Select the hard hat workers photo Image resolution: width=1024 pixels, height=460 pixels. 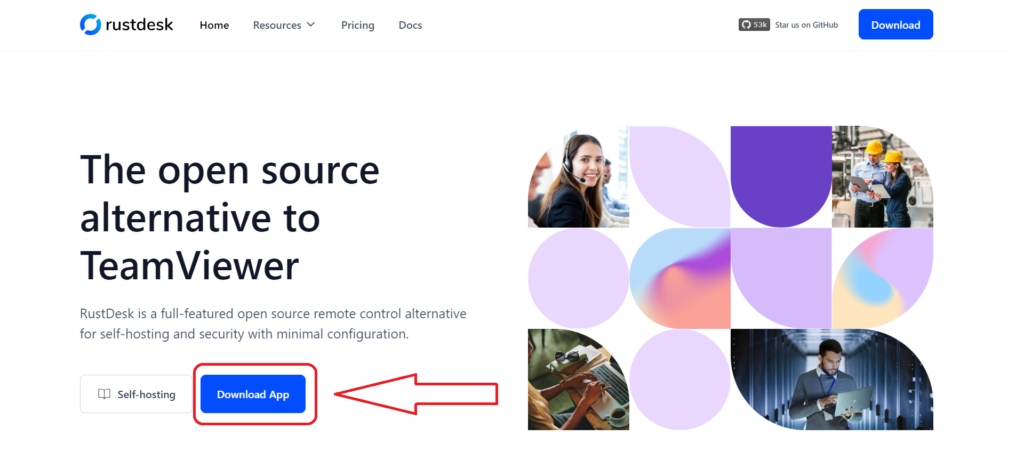pyautogui.click(x=882, y=176)
